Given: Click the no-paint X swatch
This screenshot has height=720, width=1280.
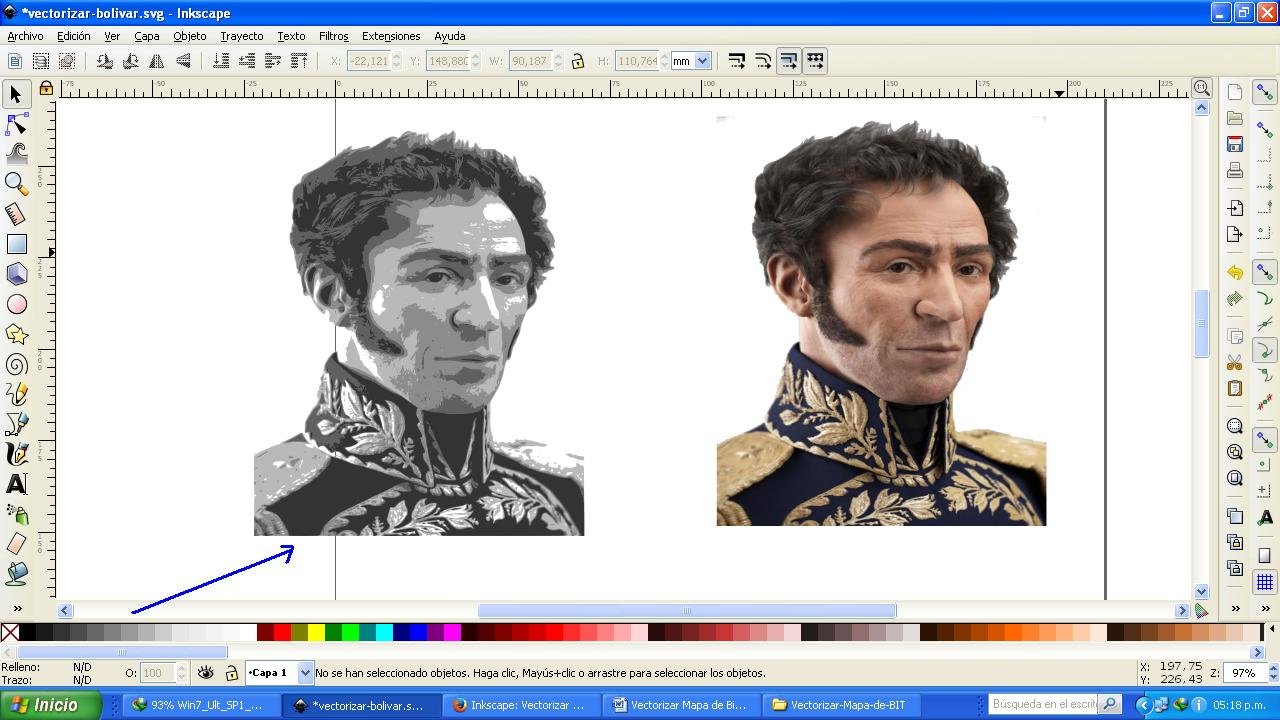Looking at the screenshot, I should (9, 632).
